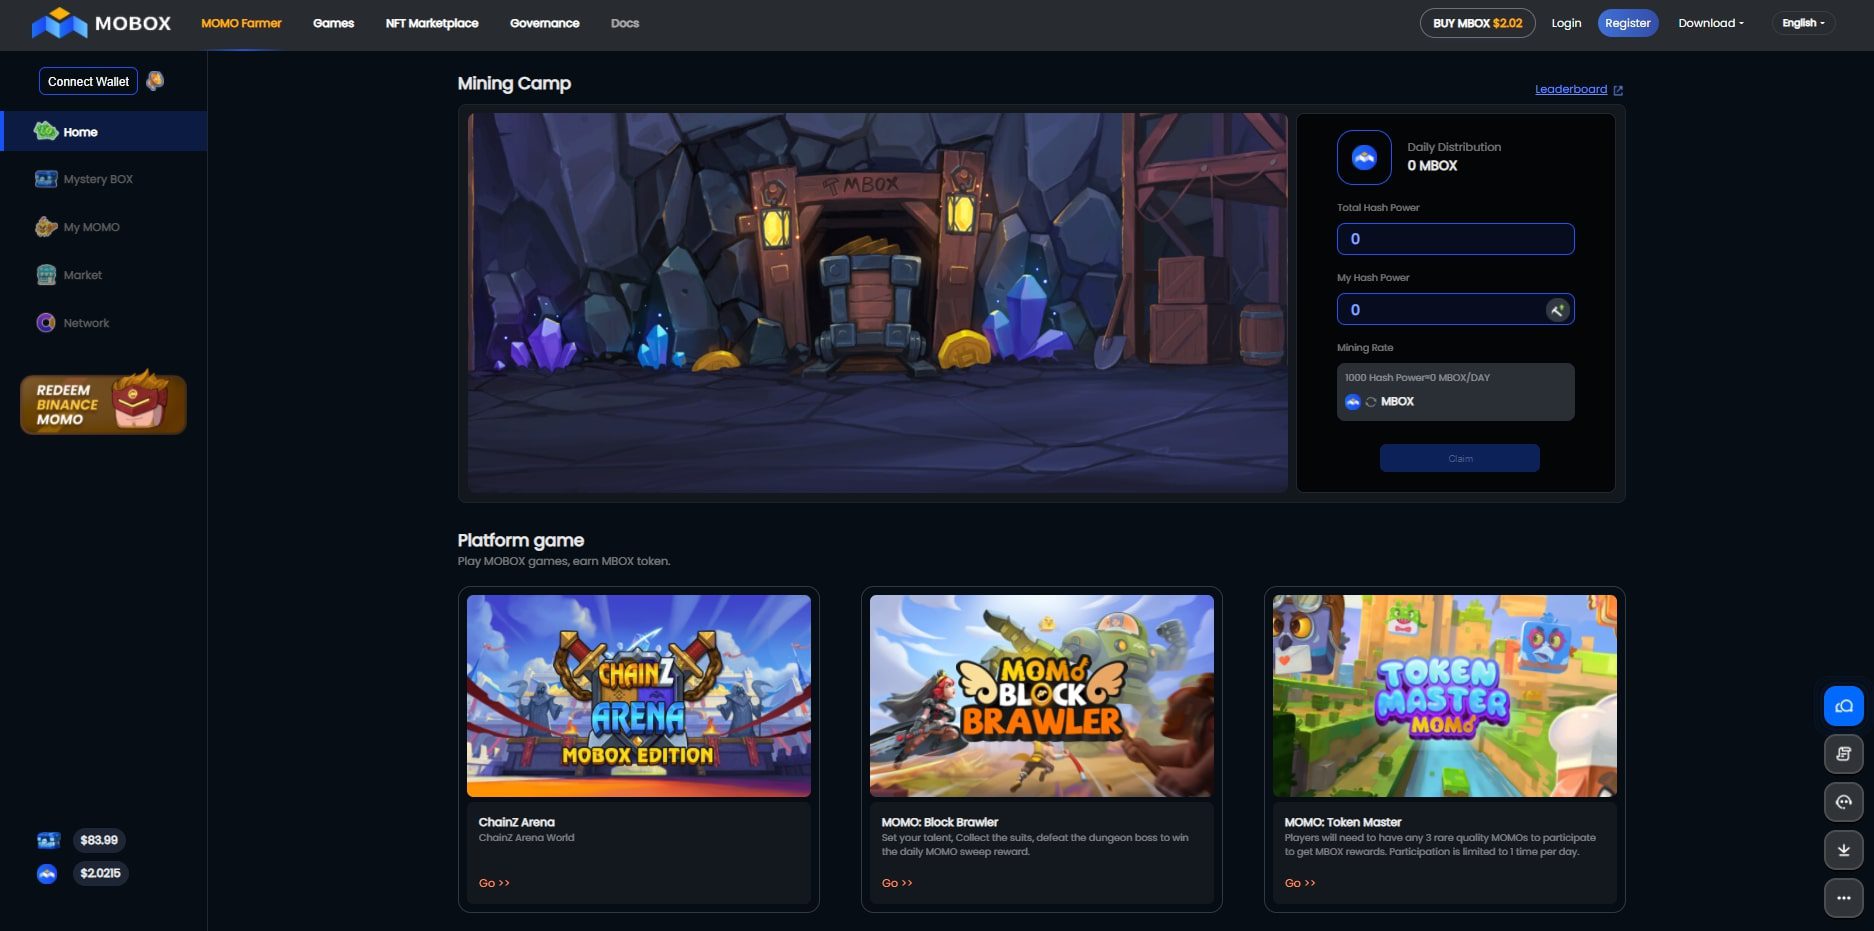Image resolution: width=1874 pixels, height=931 pixels.
Task: Click the Connect Wallet button
Action: tap(88, 81)
